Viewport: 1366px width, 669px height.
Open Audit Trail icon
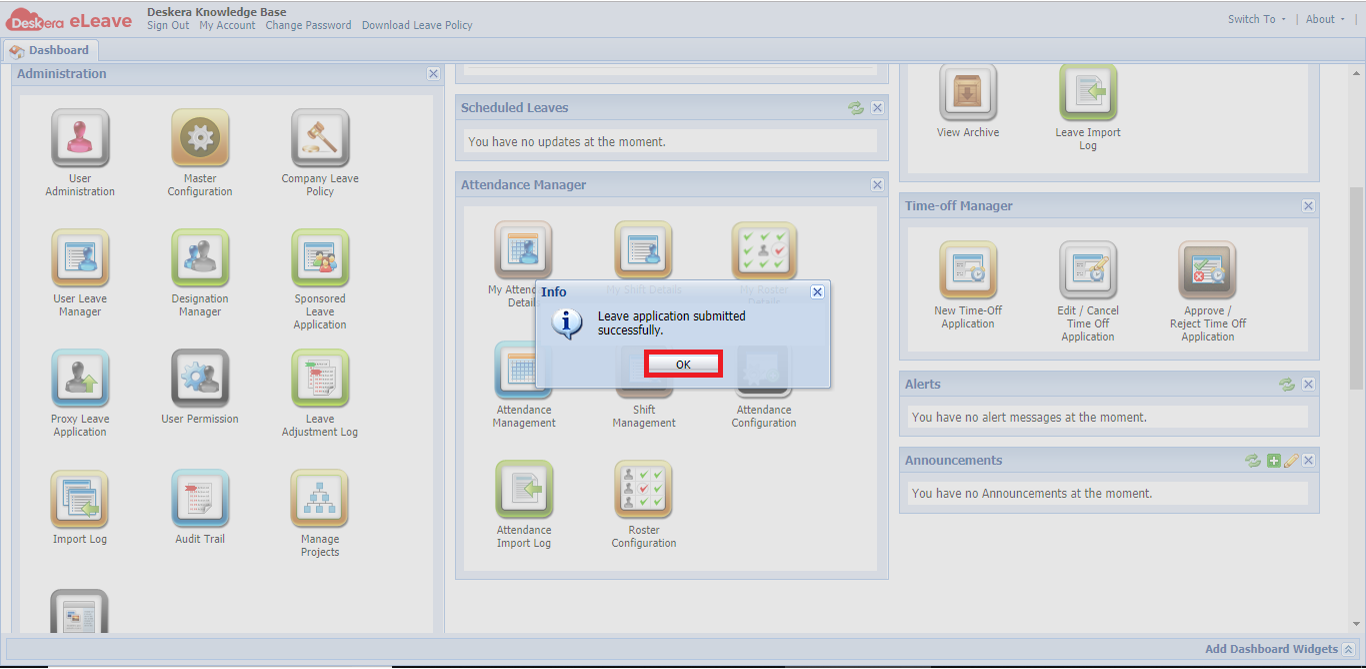point(200,498)
